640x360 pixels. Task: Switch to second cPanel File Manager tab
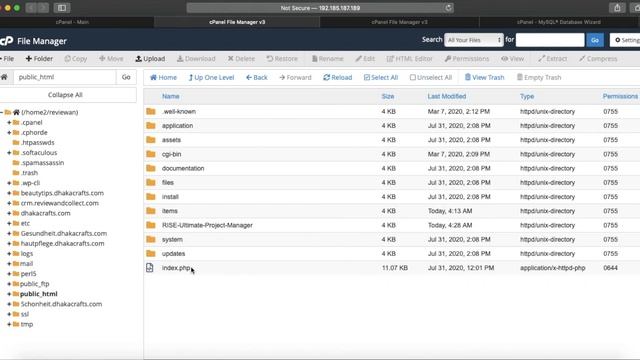(399, 22)
